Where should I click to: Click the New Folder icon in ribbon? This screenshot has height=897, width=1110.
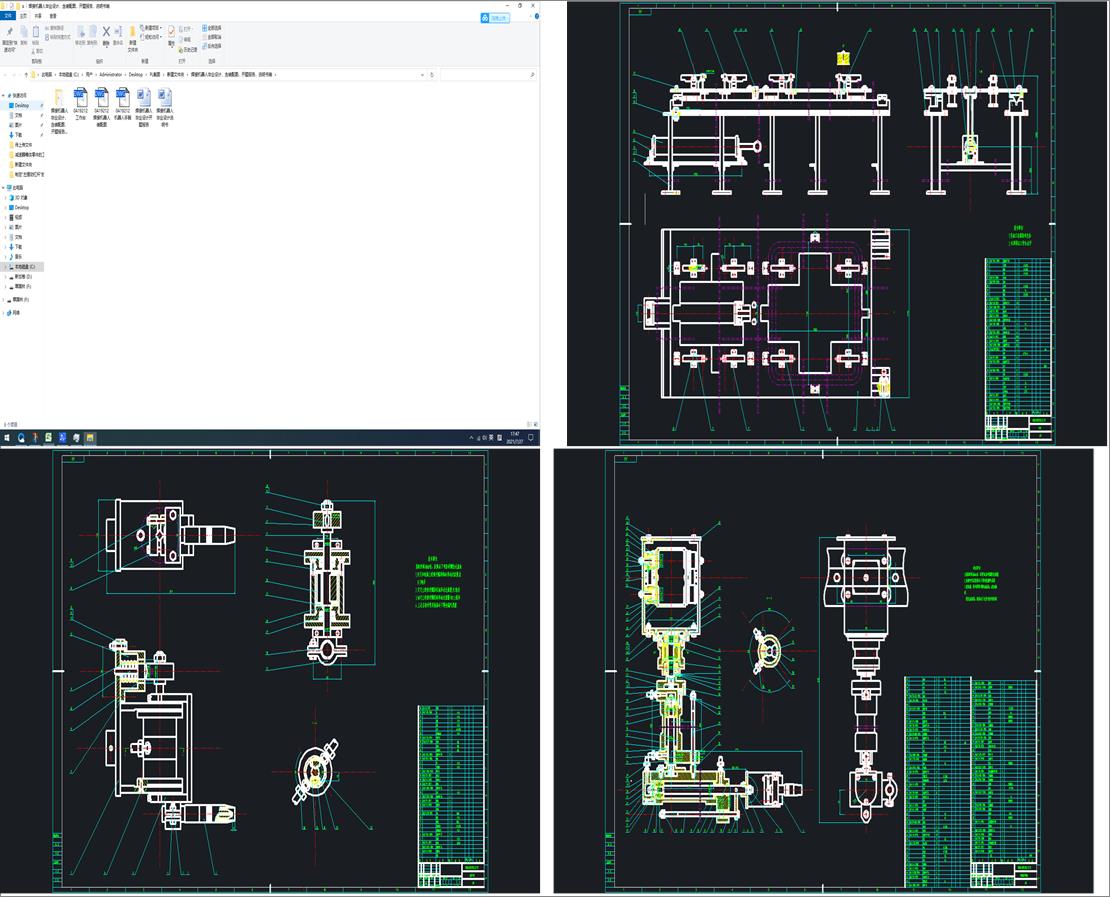[132, 33]
